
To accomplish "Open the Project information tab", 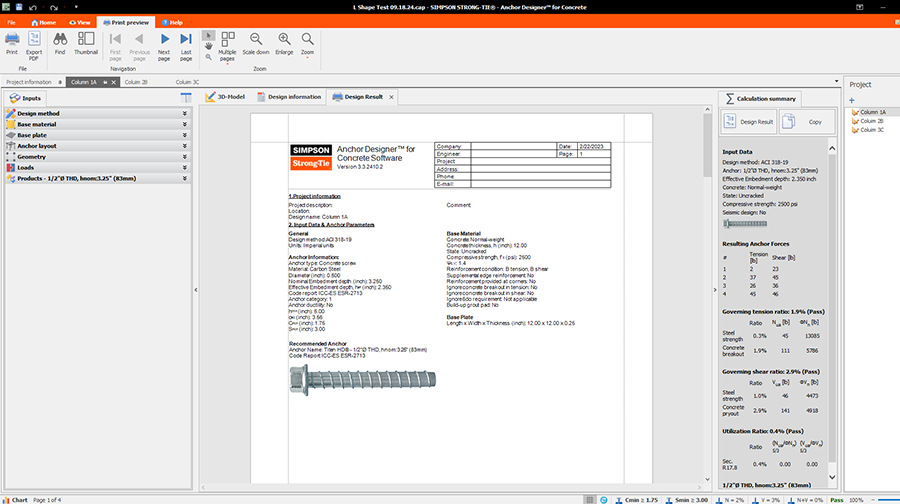I will [x=29, y=82].
